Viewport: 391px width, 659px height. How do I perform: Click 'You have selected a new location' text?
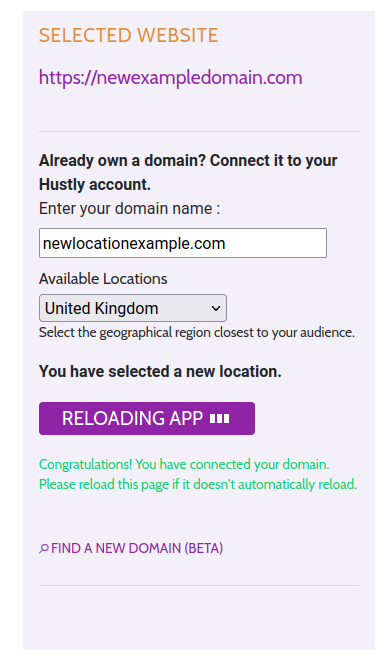coord(160,372)
